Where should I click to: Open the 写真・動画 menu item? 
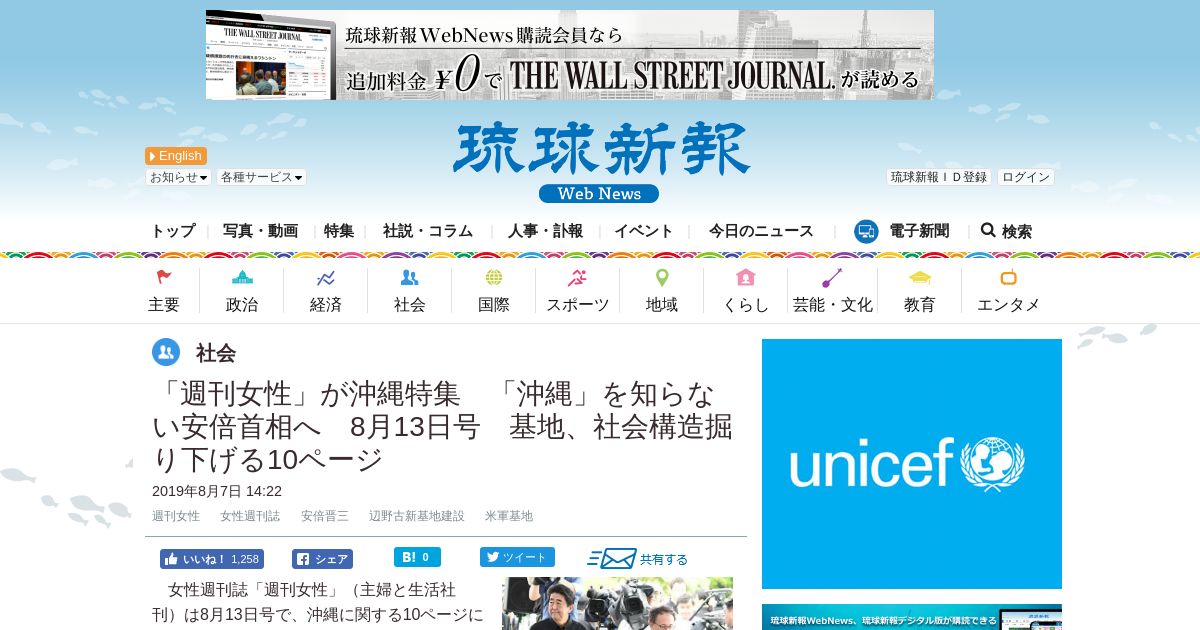(260, 231)
